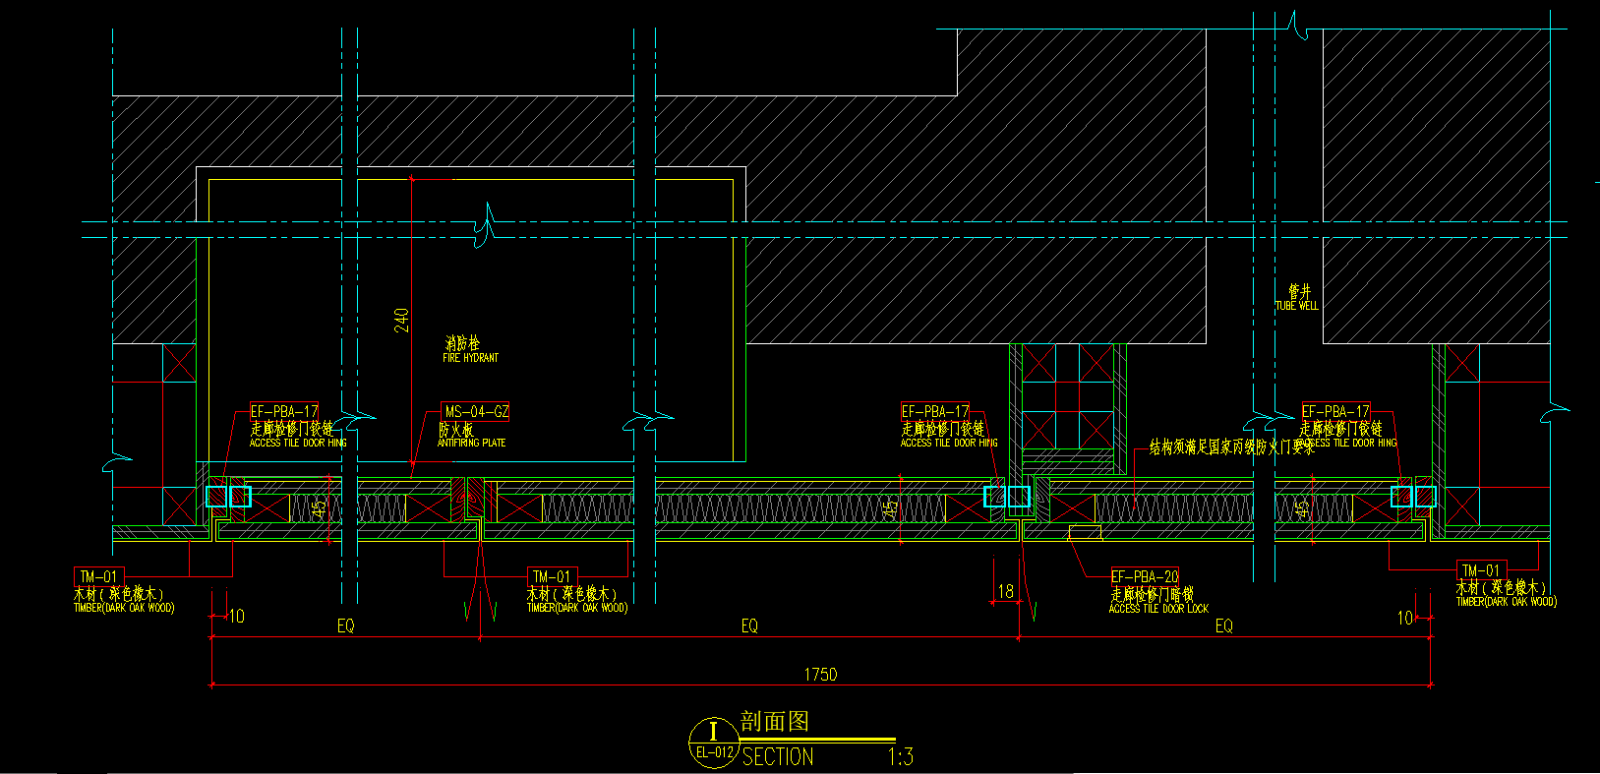Select the MS-04-GZ material tag

click(476, 411)
